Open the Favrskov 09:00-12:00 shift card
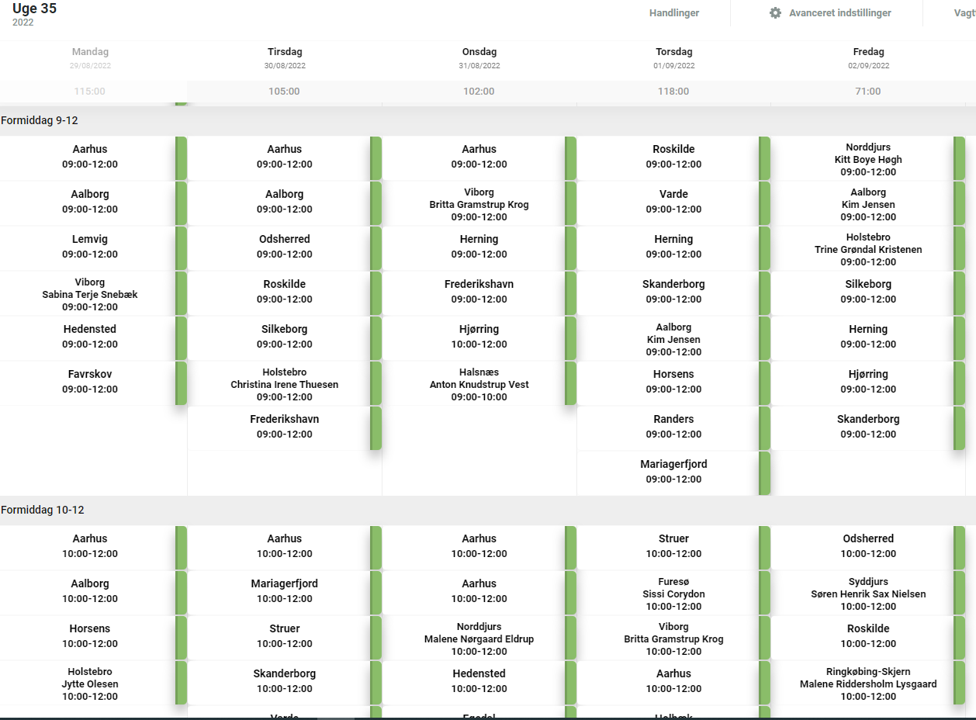The width and height of the screenshot is (976, 720). [90, 382]
